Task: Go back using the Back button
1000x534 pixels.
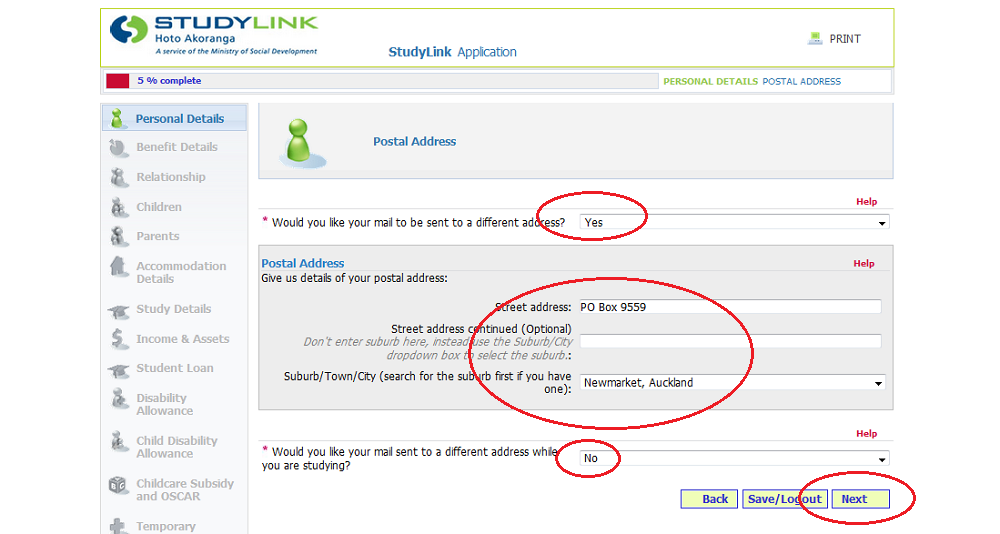Action: (709, 499)
